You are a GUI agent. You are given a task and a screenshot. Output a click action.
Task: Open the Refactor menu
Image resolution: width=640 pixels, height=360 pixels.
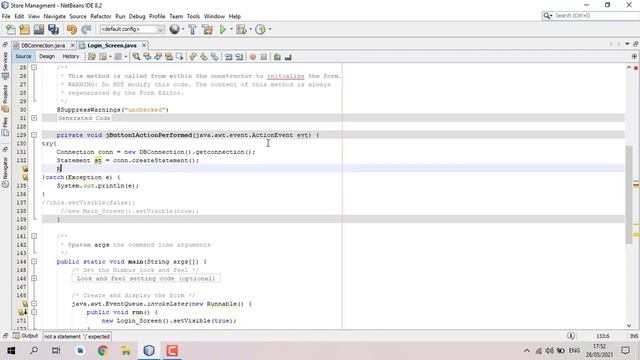point(101,16)
